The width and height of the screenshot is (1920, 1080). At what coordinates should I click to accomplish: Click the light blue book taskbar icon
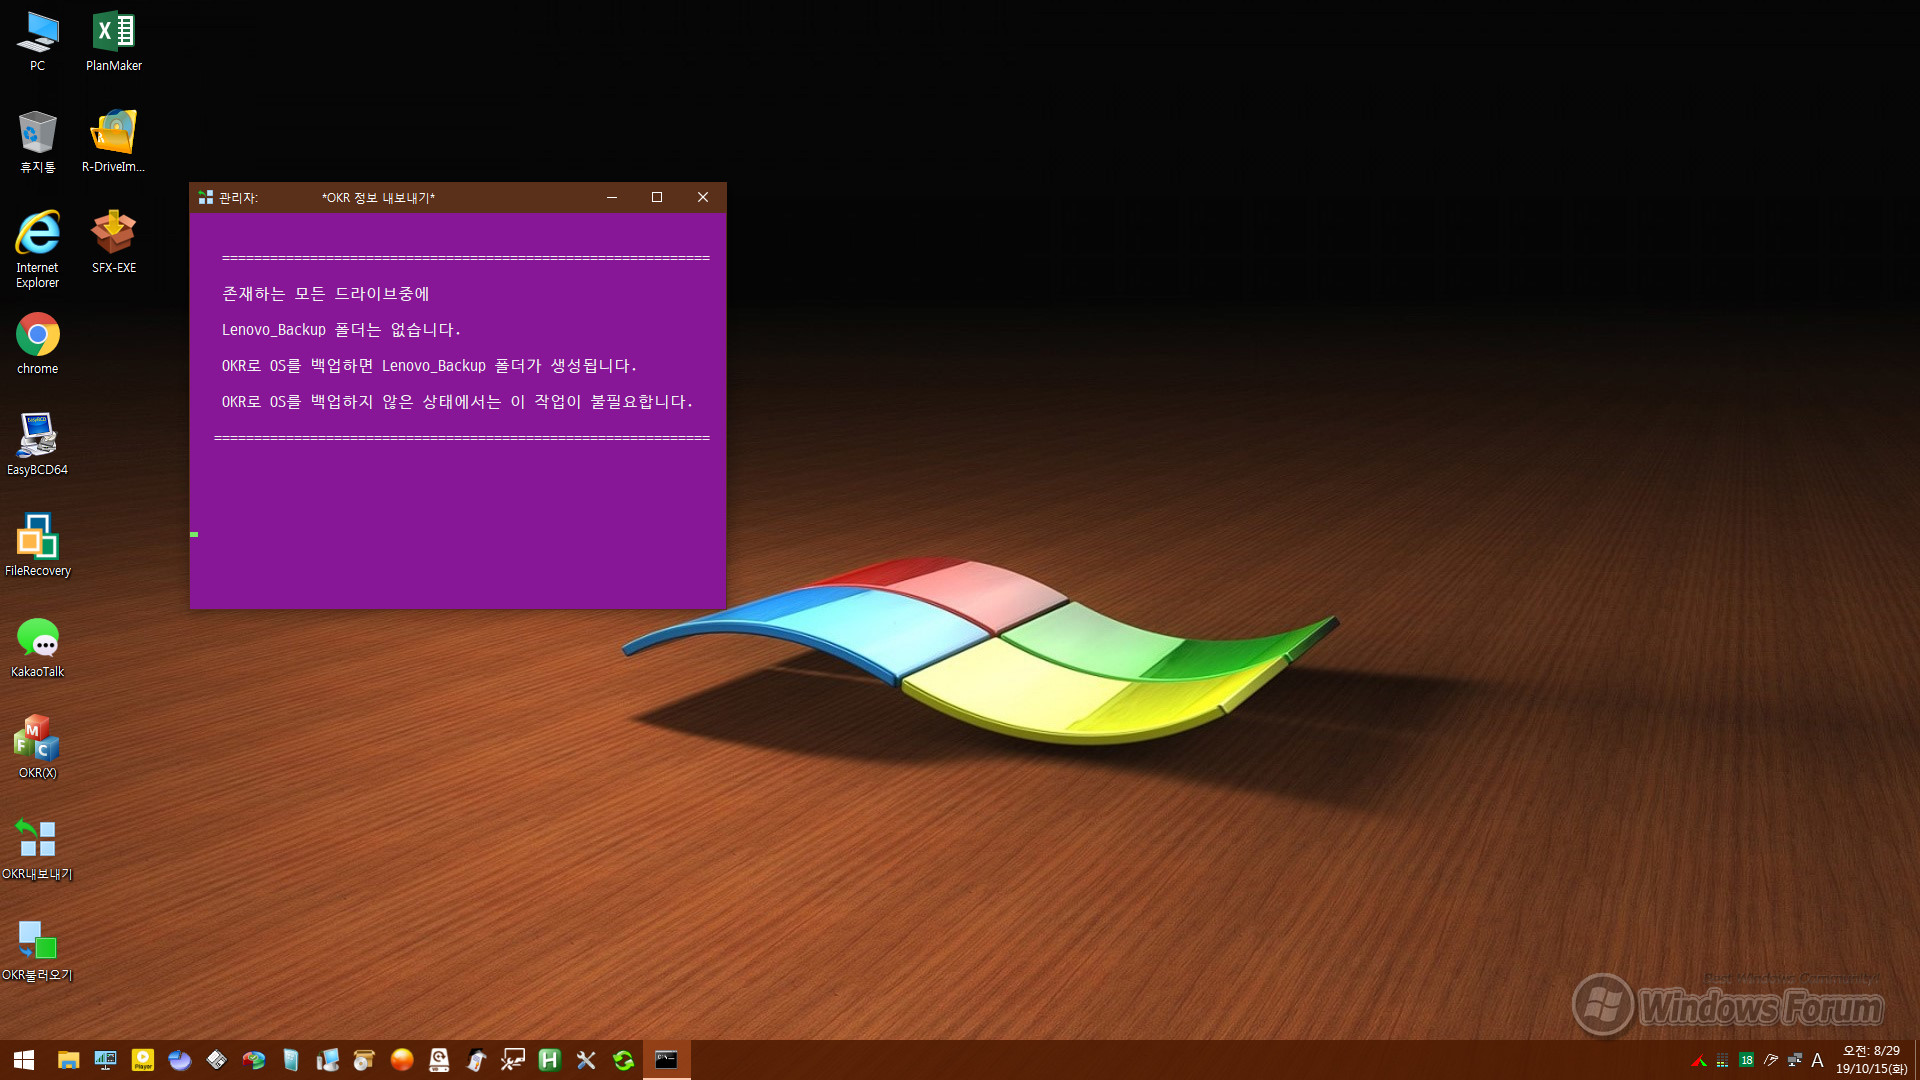click(x=291, y=1060)
